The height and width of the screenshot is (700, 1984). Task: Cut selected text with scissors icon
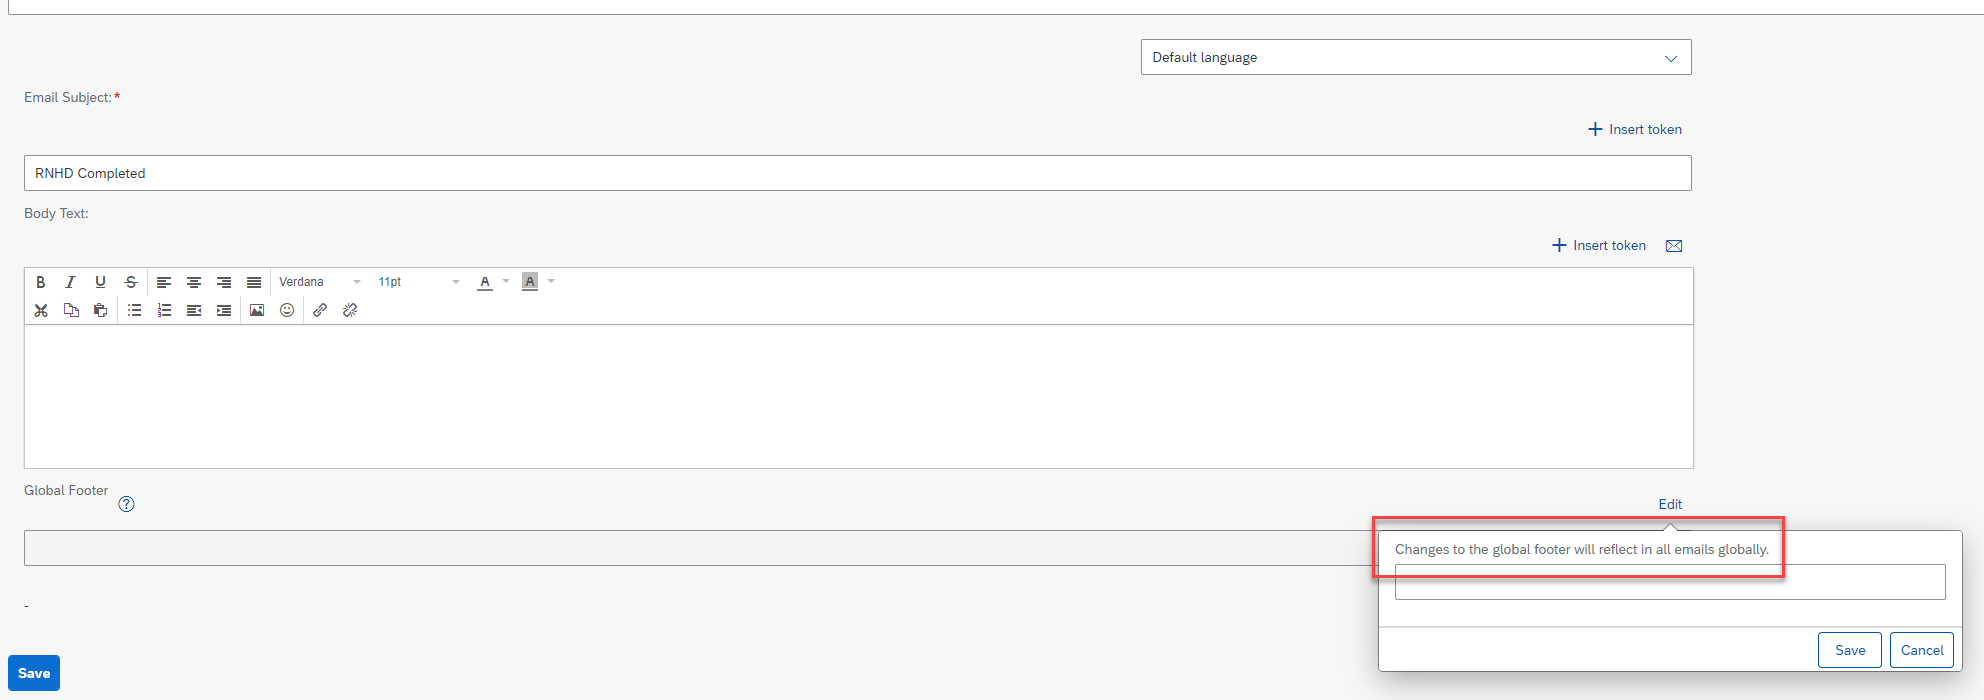click(41, 310)
